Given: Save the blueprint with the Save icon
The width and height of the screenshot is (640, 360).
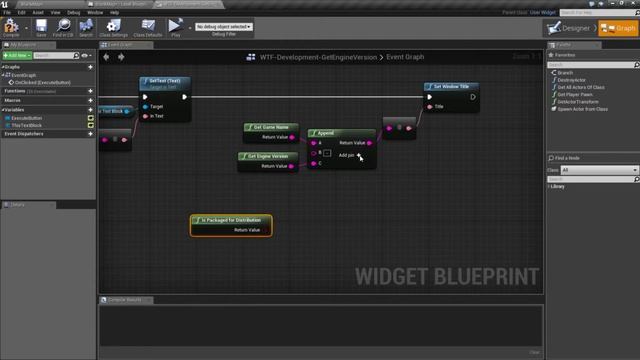Looking at the screenshot, I should (41, 26).
